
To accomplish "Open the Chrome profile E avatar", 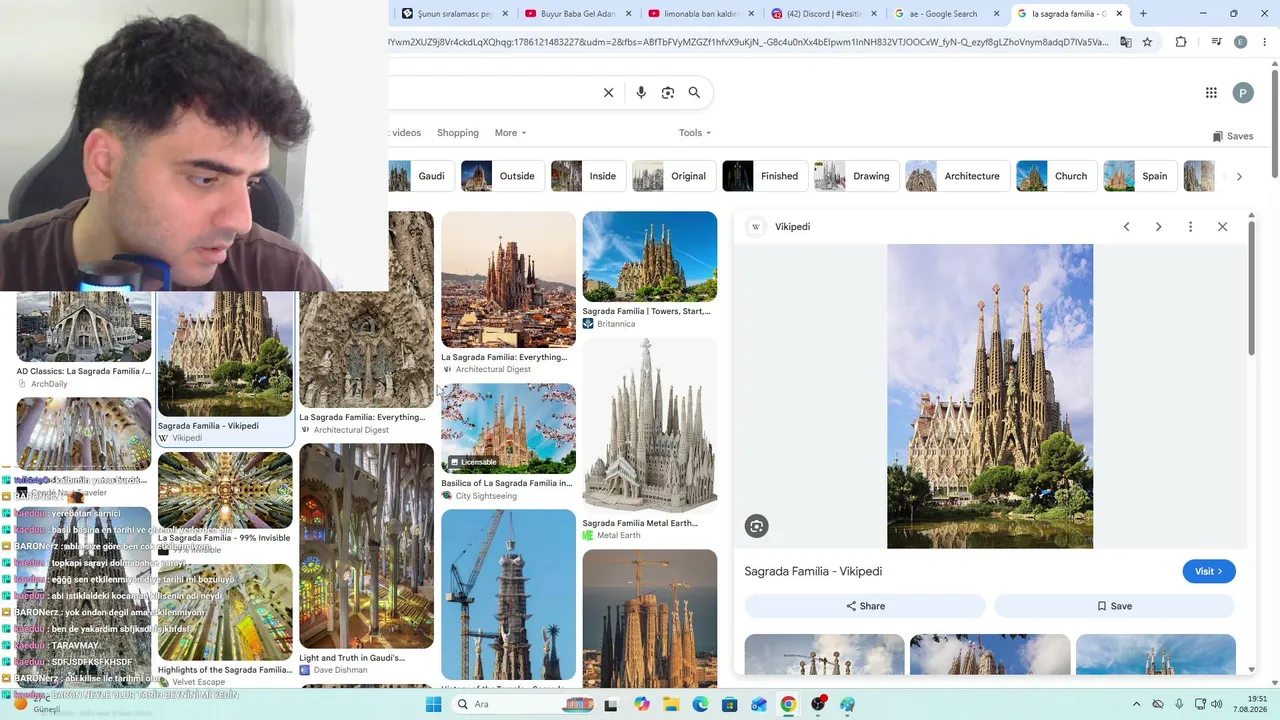I will pyautogui.click(x=1241, y=42).
